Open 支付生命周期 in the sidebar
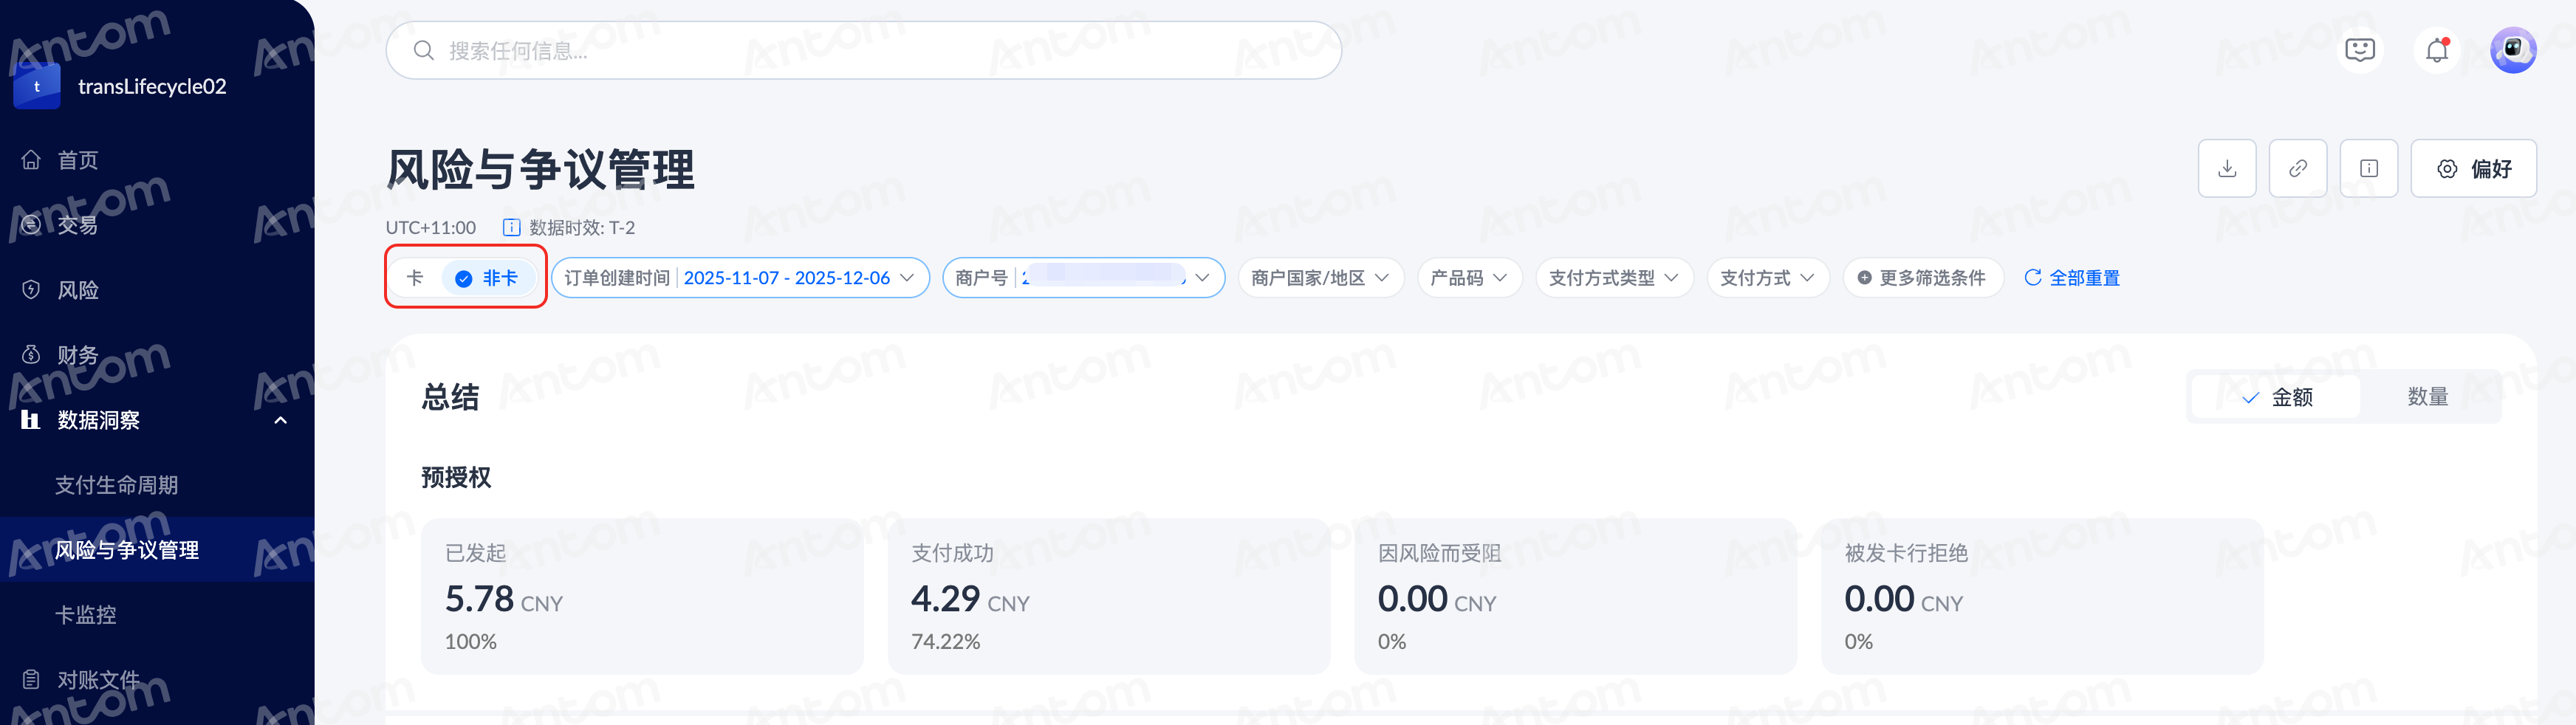This screenshot has height=725, width=2576. [116, 485]
